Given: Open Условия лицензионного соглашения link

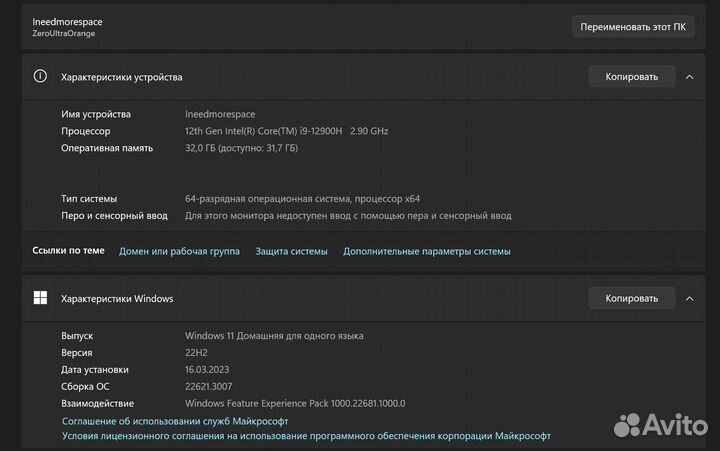Looking at the screenshot, I should click(x=306, y=435).
